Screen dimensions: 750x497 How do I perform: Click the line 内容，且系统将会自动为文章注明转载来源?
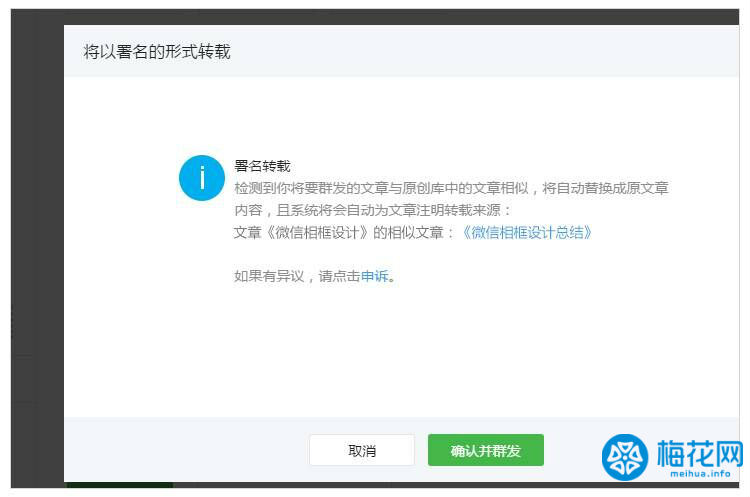click(x=372, y=210)
